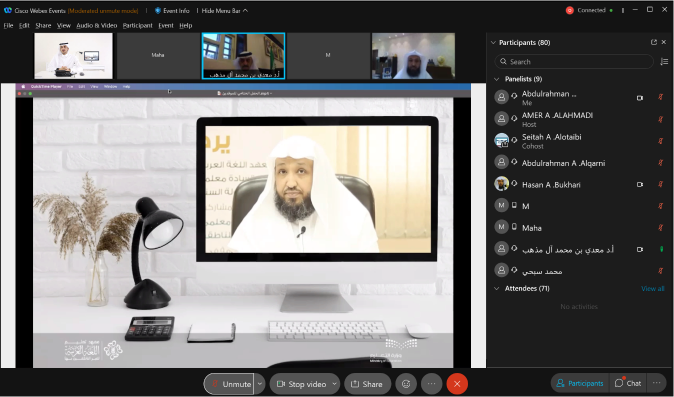Click Seitah A .Alotaibi avatar
674x397 pixels.
(x=501, y=140)
